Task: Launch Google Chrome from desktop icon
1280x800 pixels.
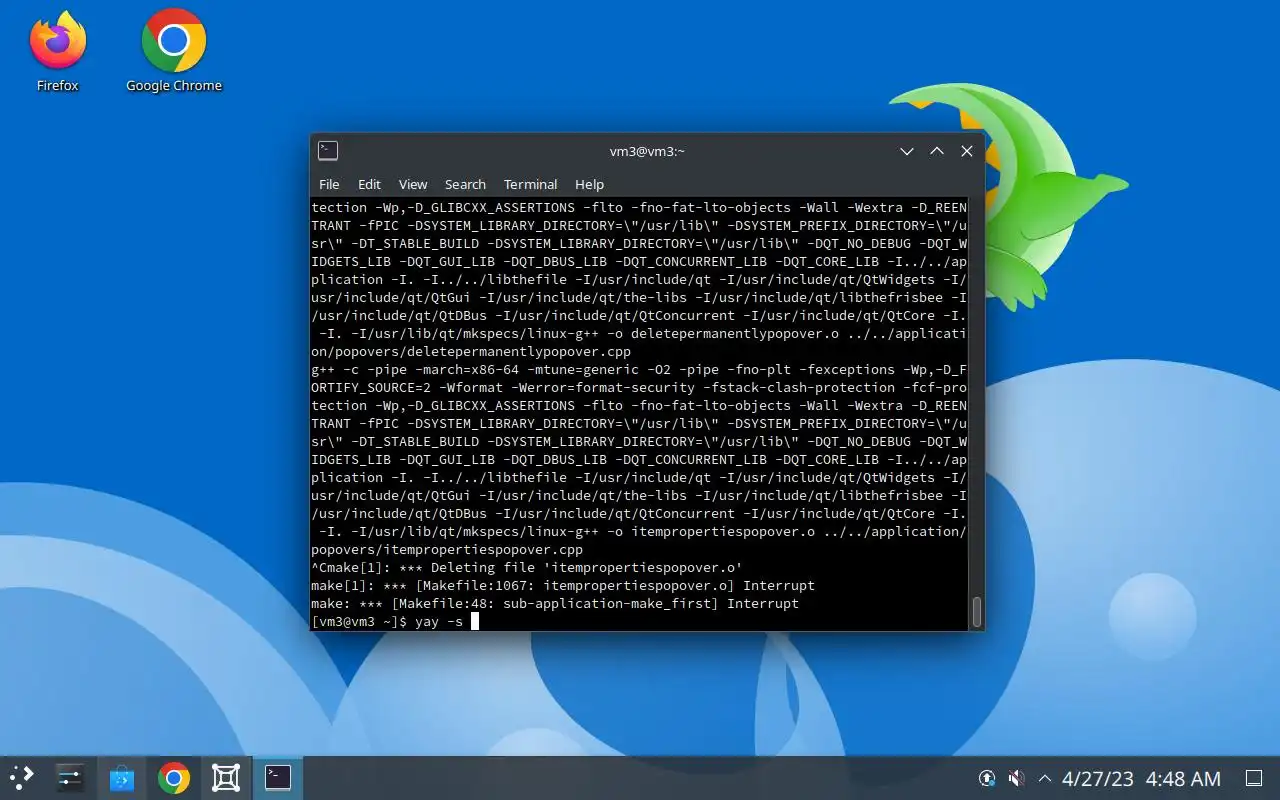Action: [x=174, y=52]
